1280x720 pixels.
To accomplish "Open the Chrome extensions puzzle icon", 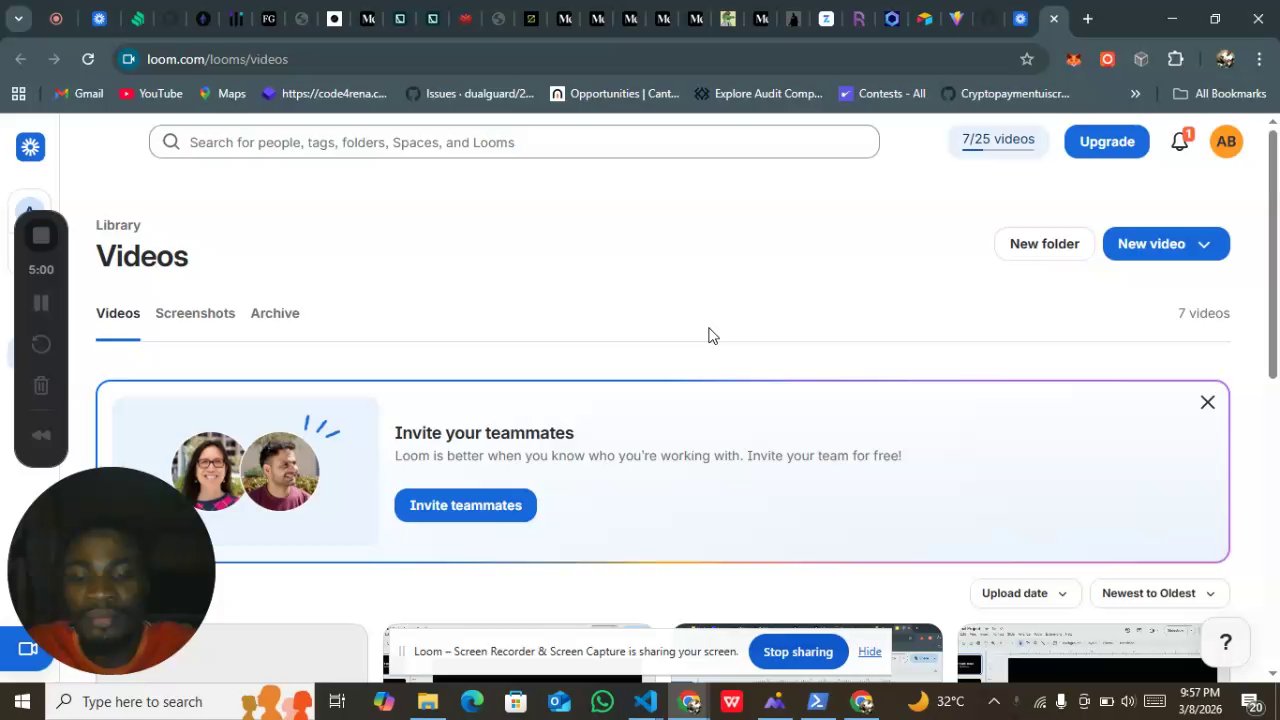I will (x=1175, y=59).
